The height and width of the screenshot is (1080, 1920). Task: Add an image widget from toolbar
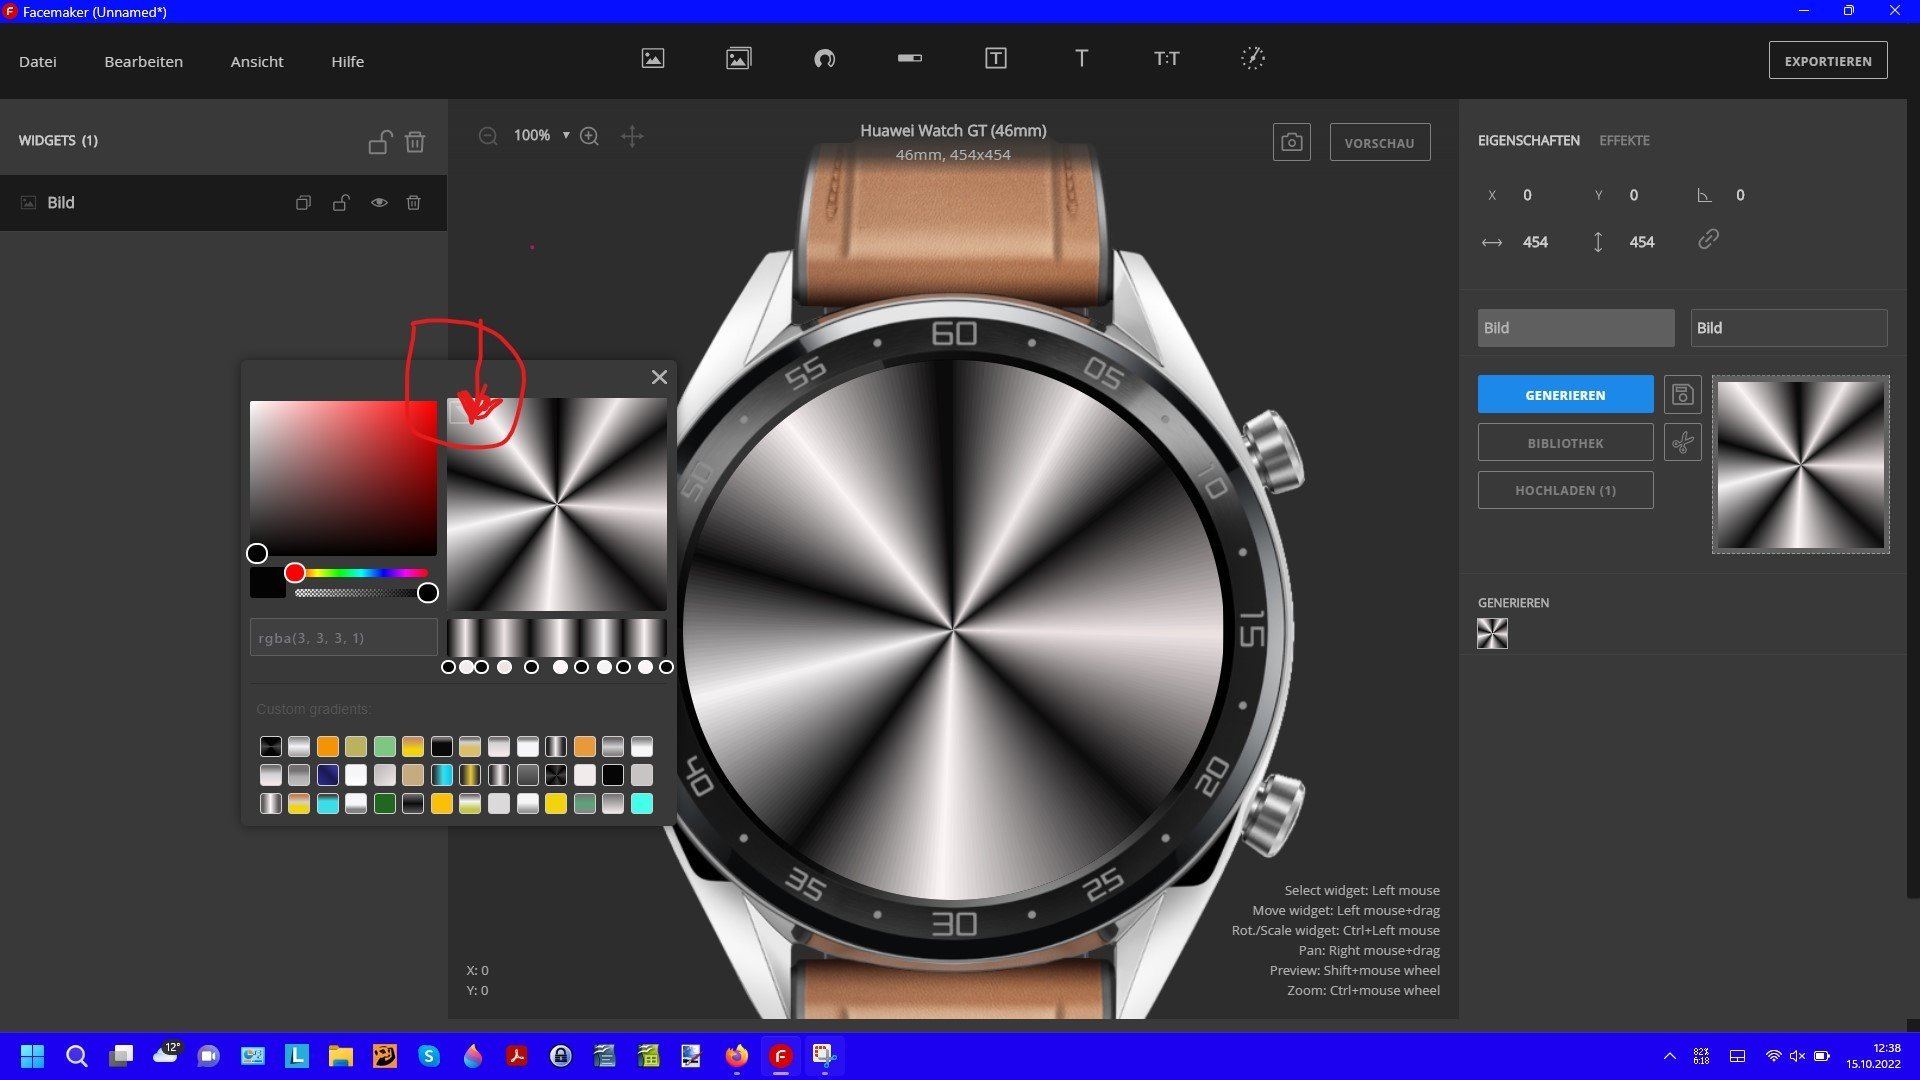click(x=653, y=59)
